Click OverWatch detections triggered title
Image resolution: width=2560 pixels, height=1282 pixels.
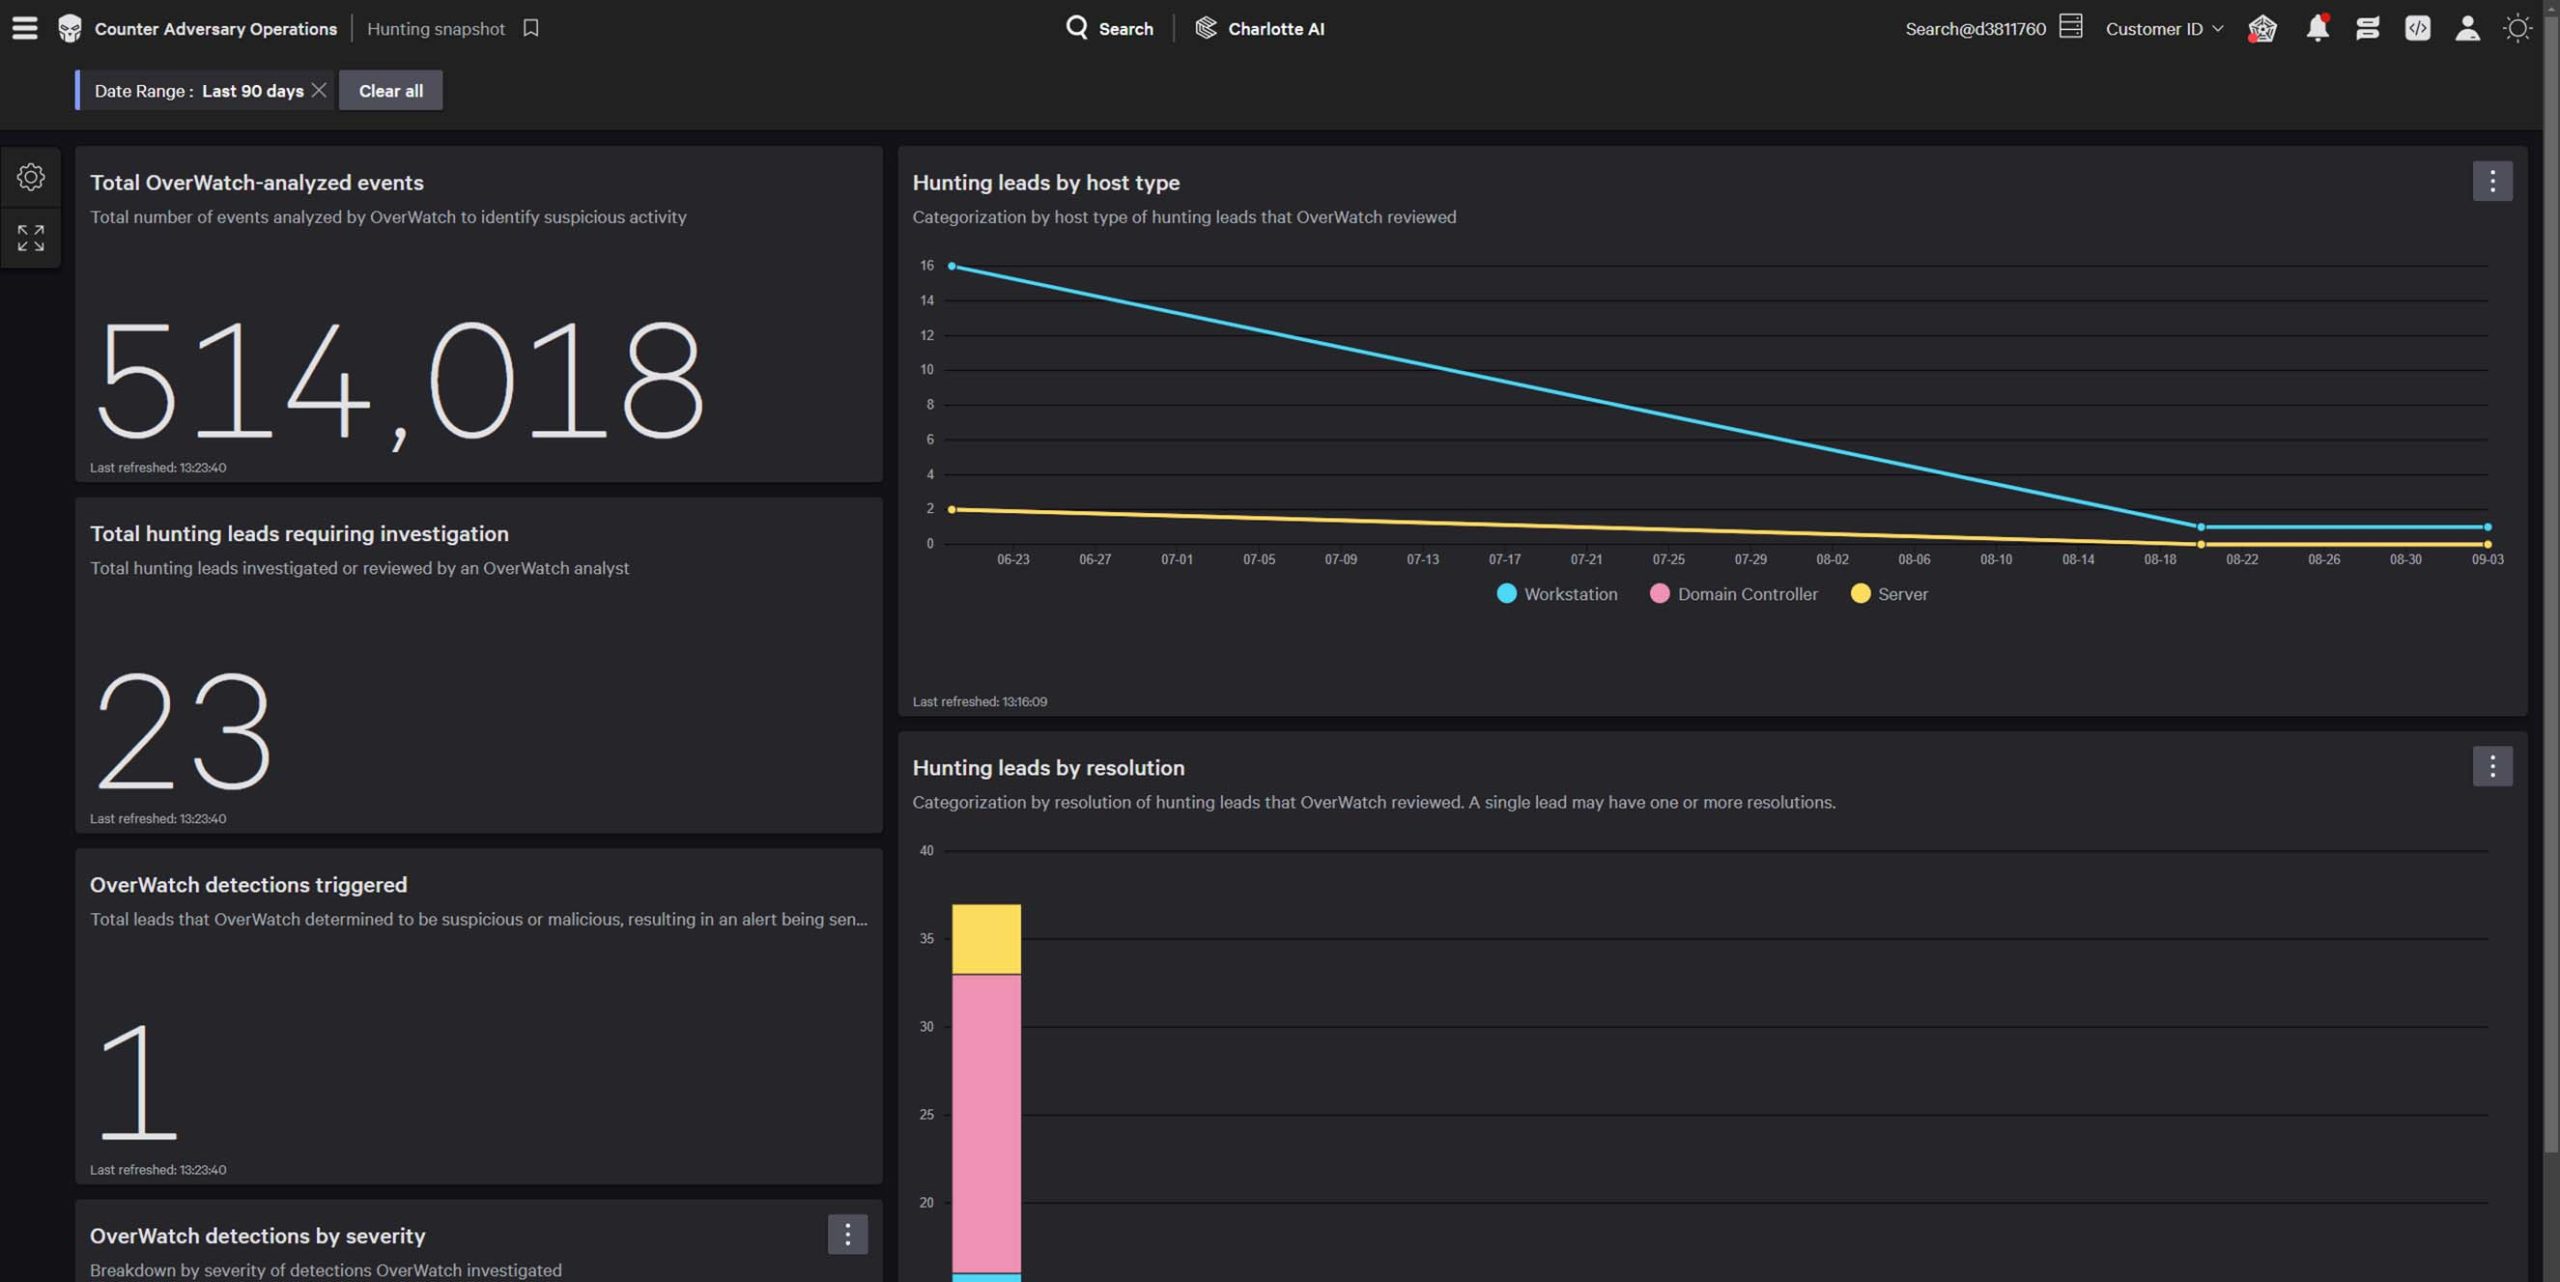coord(248,884)
